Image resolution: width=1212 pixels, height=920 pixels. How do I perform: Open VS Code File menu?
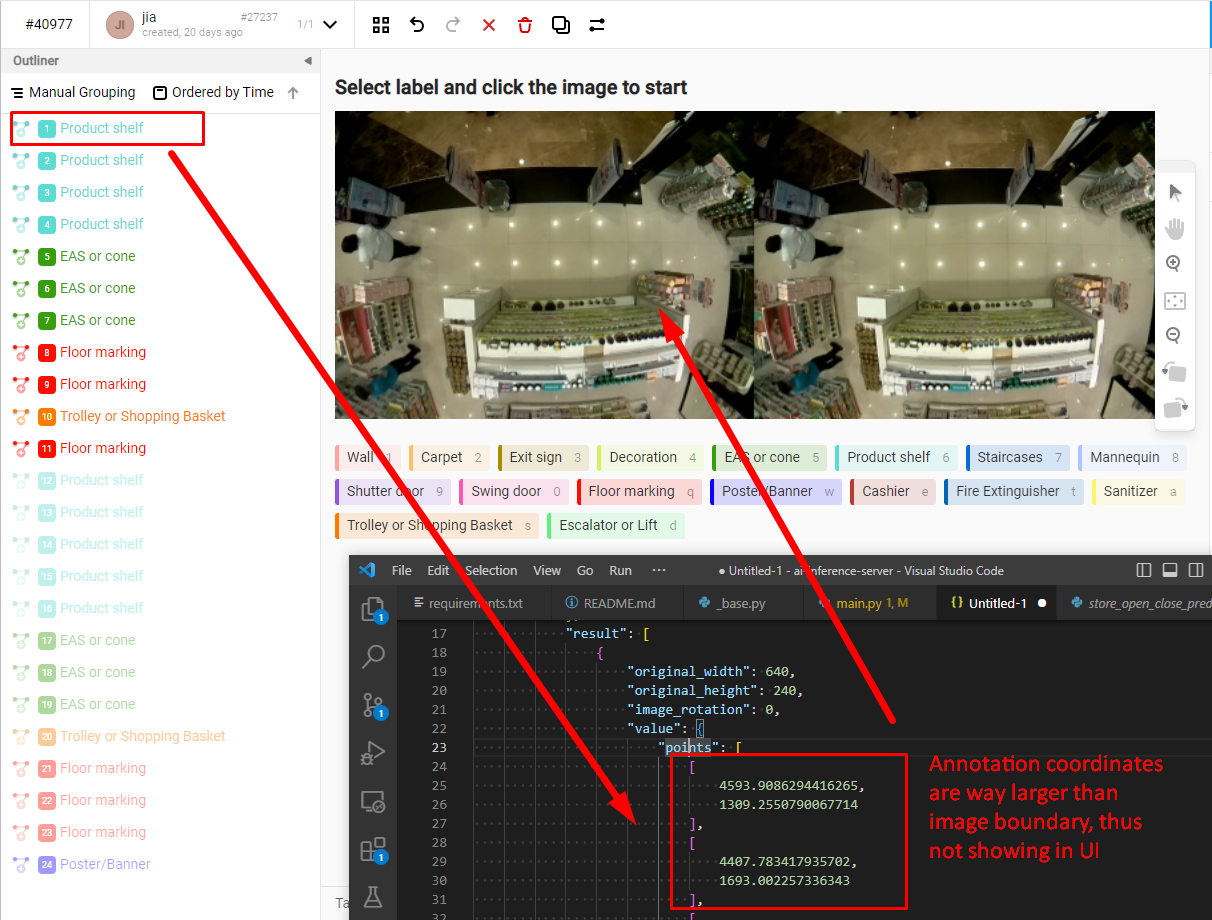401,570
